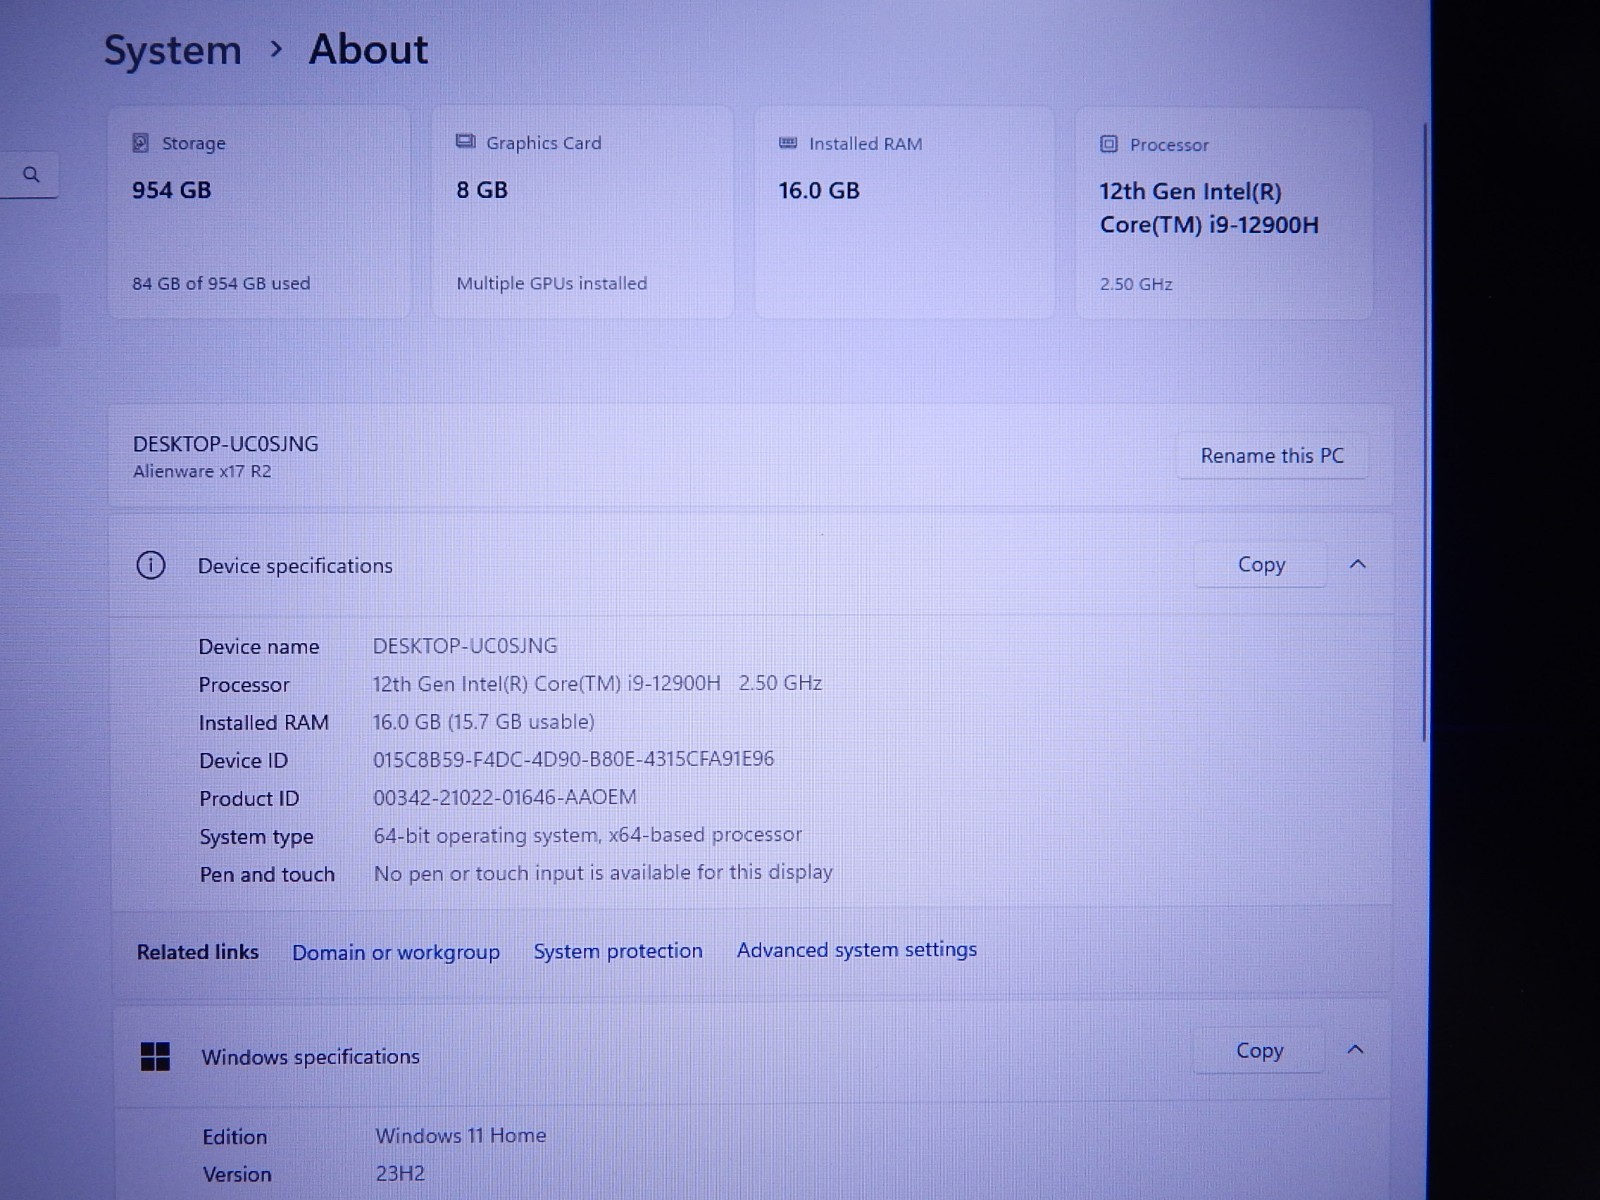Click the Processor chip icon

pyautogui.click(x=1108, y=144)
